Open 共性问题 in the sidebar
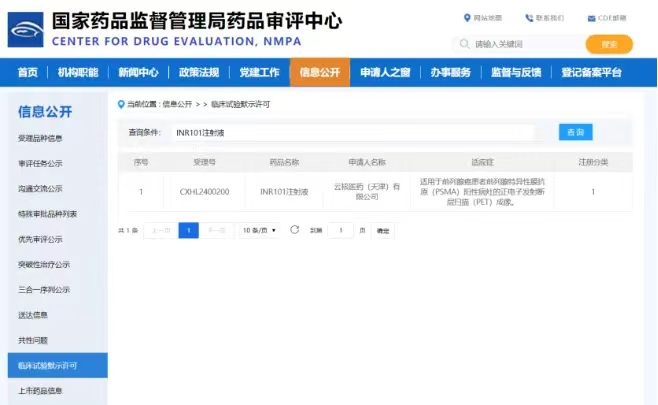 (33, 340)
